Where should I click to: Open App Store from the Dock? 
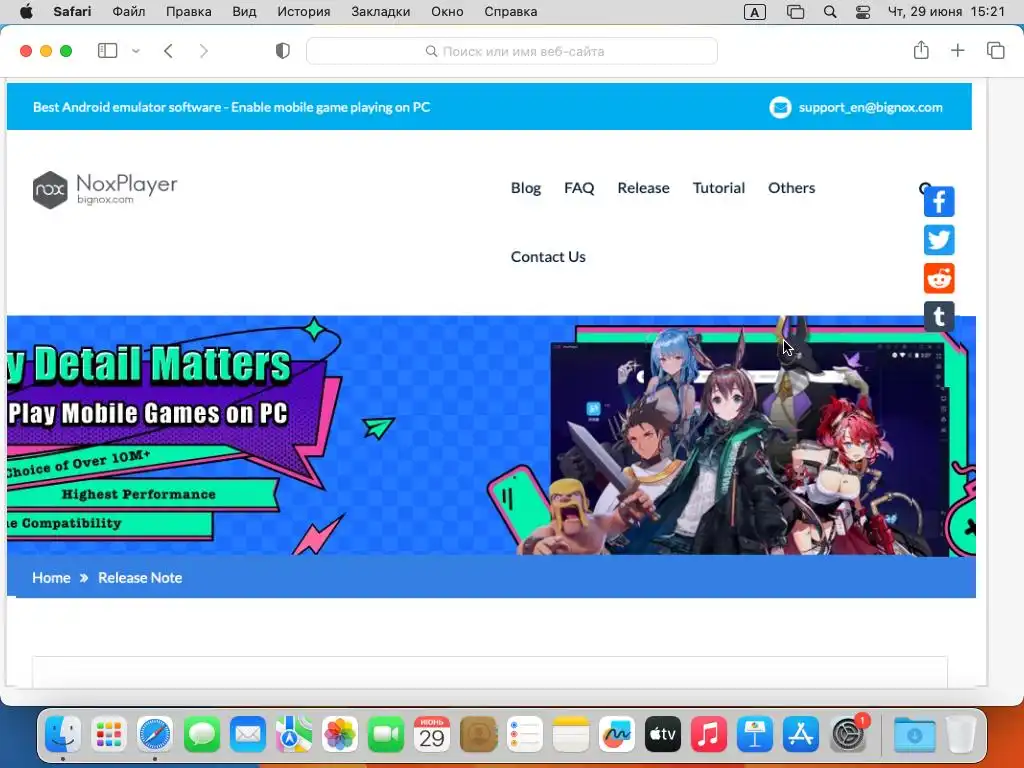[x=801, y=735]
